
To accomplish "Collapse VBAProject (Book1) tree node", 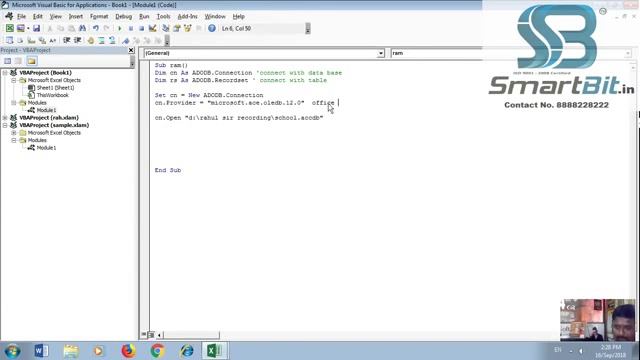I will tap(5, 73).
